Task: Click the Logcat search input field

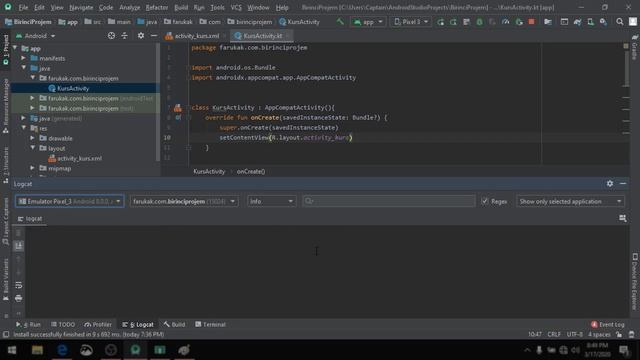Action: (x=389, y=201)
